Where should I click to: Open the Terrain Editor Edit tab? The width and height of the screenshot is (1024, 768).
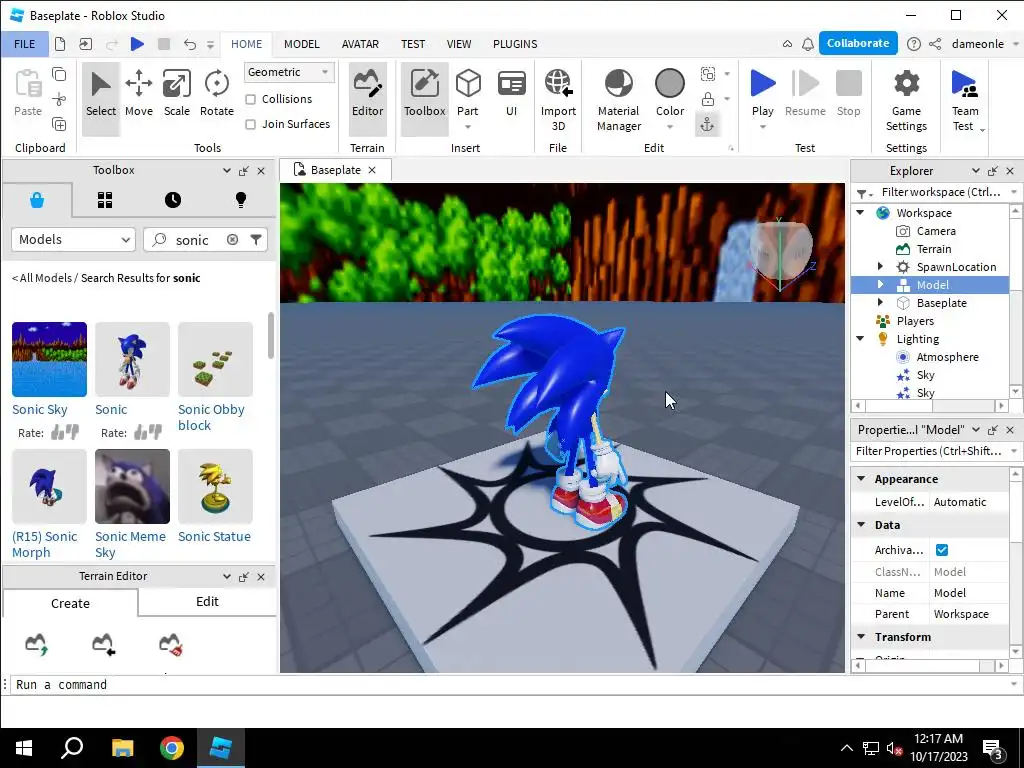(207, 601)
